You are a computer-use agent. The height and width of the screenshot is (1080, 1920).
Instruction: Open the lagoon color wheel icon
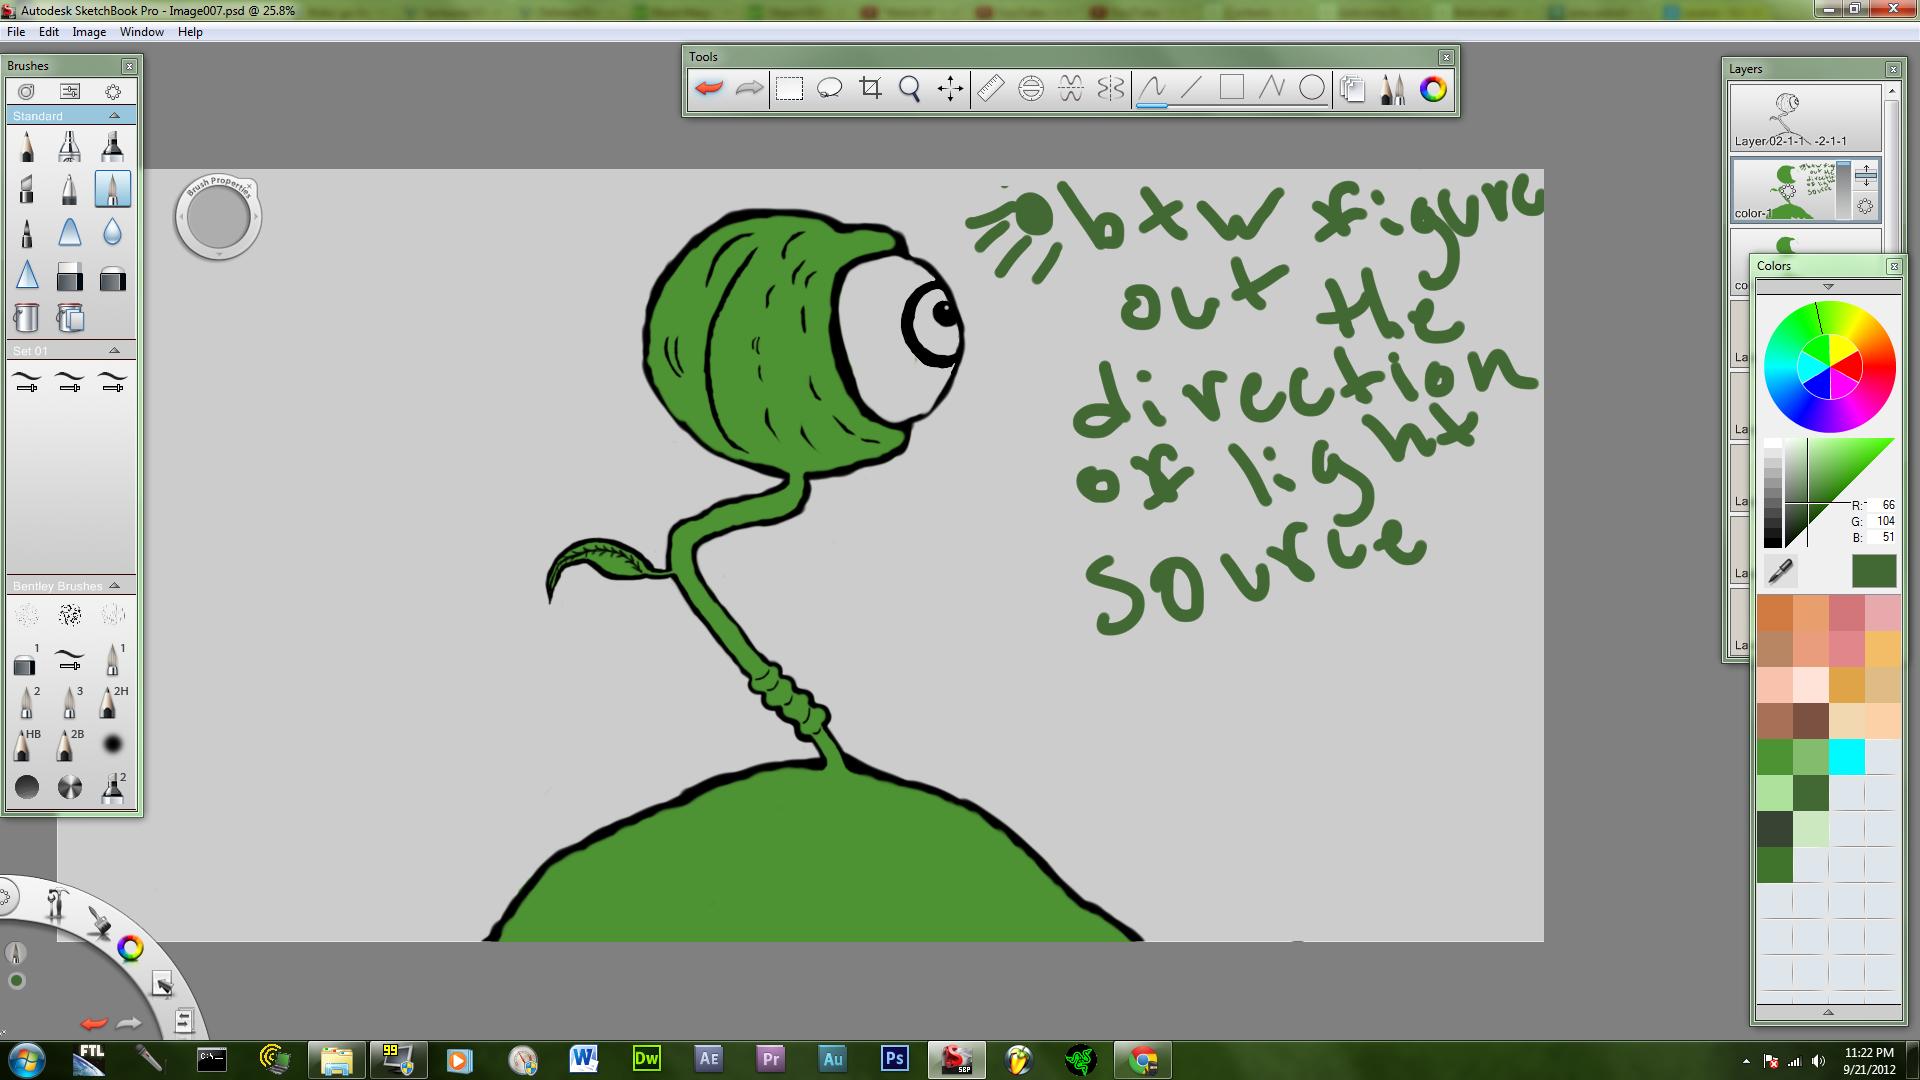(130, 948)
